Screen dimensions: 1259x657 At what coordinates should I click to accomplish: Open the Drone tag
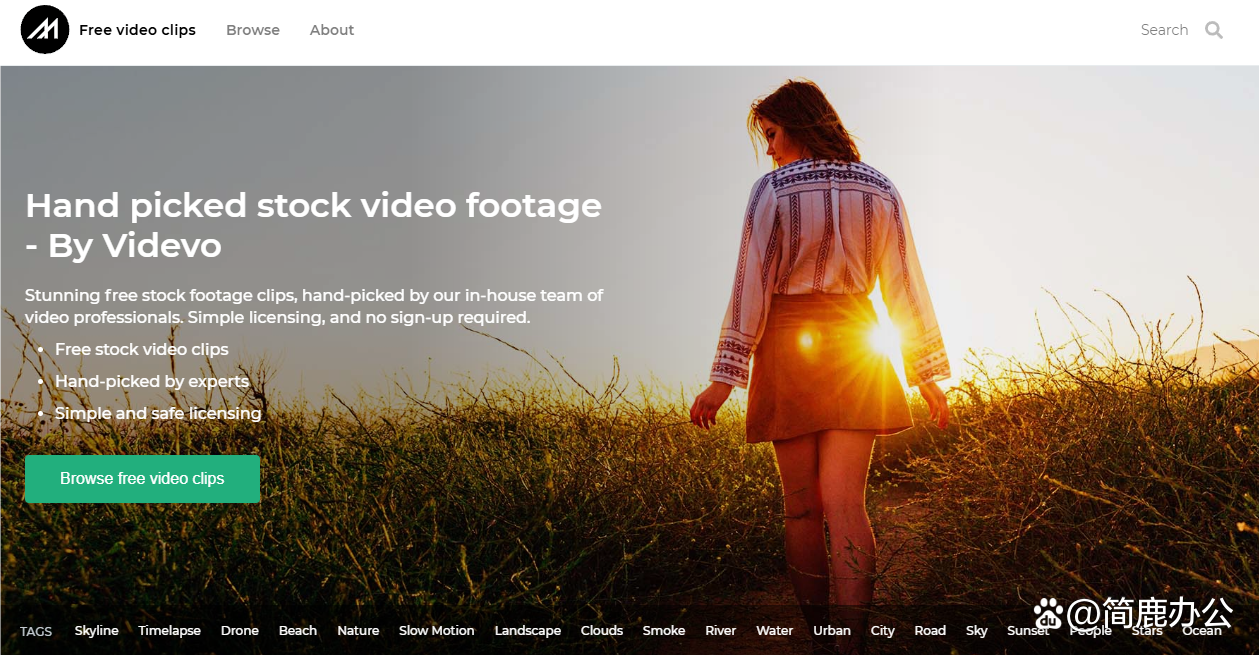tap(240, 631)
